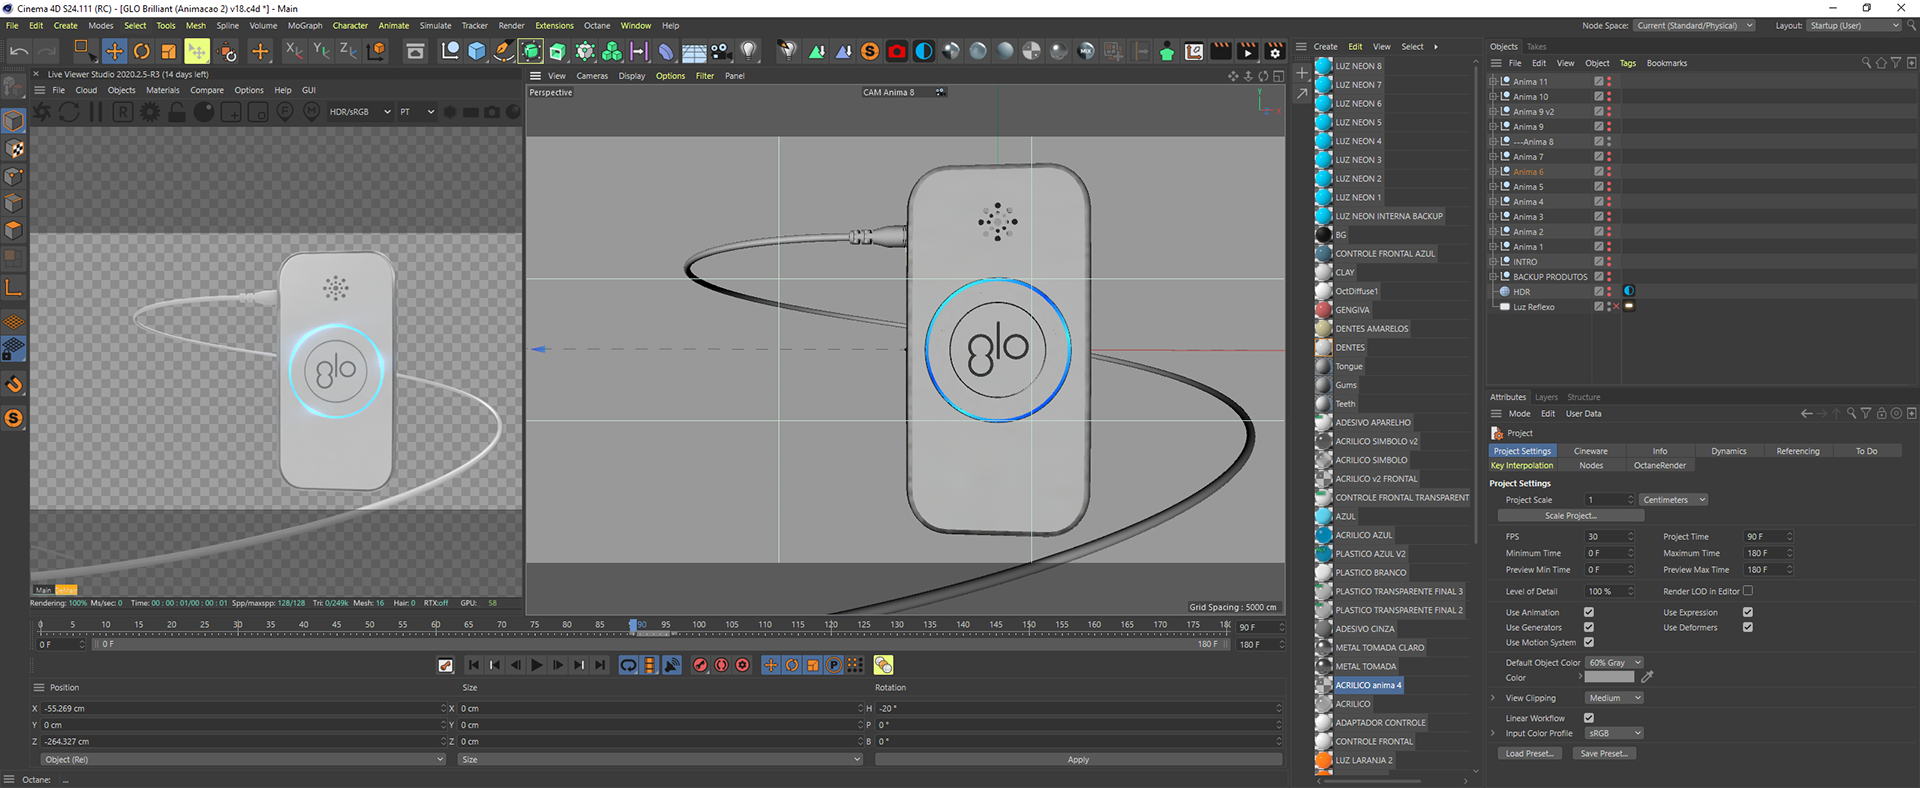Screen dimensions: 1920x788
Task: Open the View Clipping Medium dropdown
Action: tap(1614, 698)
